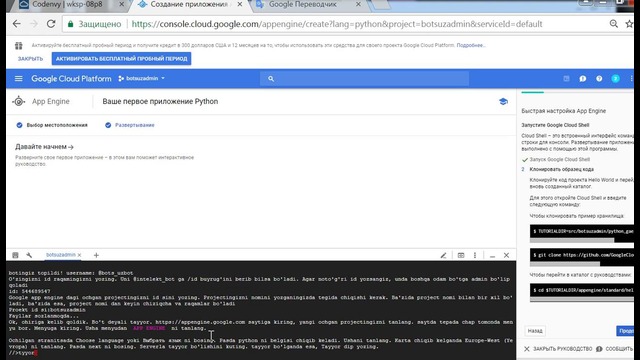The height and width of the screenshot is (360, 640).
Task: Minimize the Cloud Shell panel
Action: click(x=492, y=256)
